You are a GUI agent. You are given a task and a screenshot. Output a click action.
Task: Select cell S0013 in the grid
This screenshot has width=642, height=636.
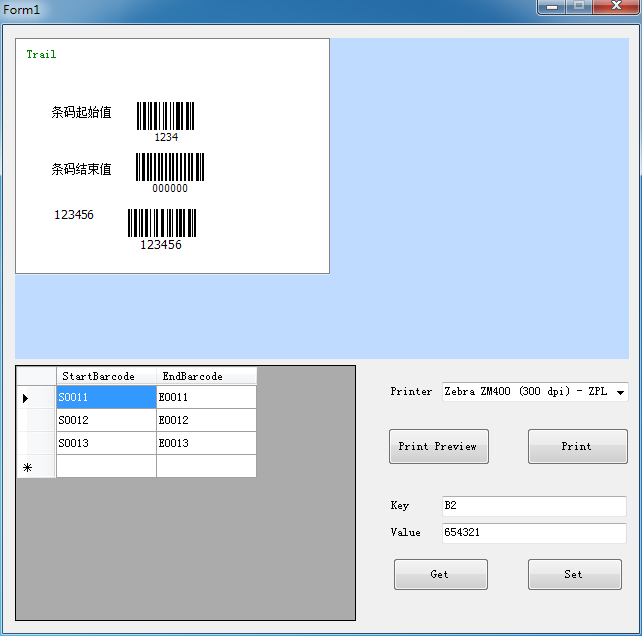pos(106,443)
